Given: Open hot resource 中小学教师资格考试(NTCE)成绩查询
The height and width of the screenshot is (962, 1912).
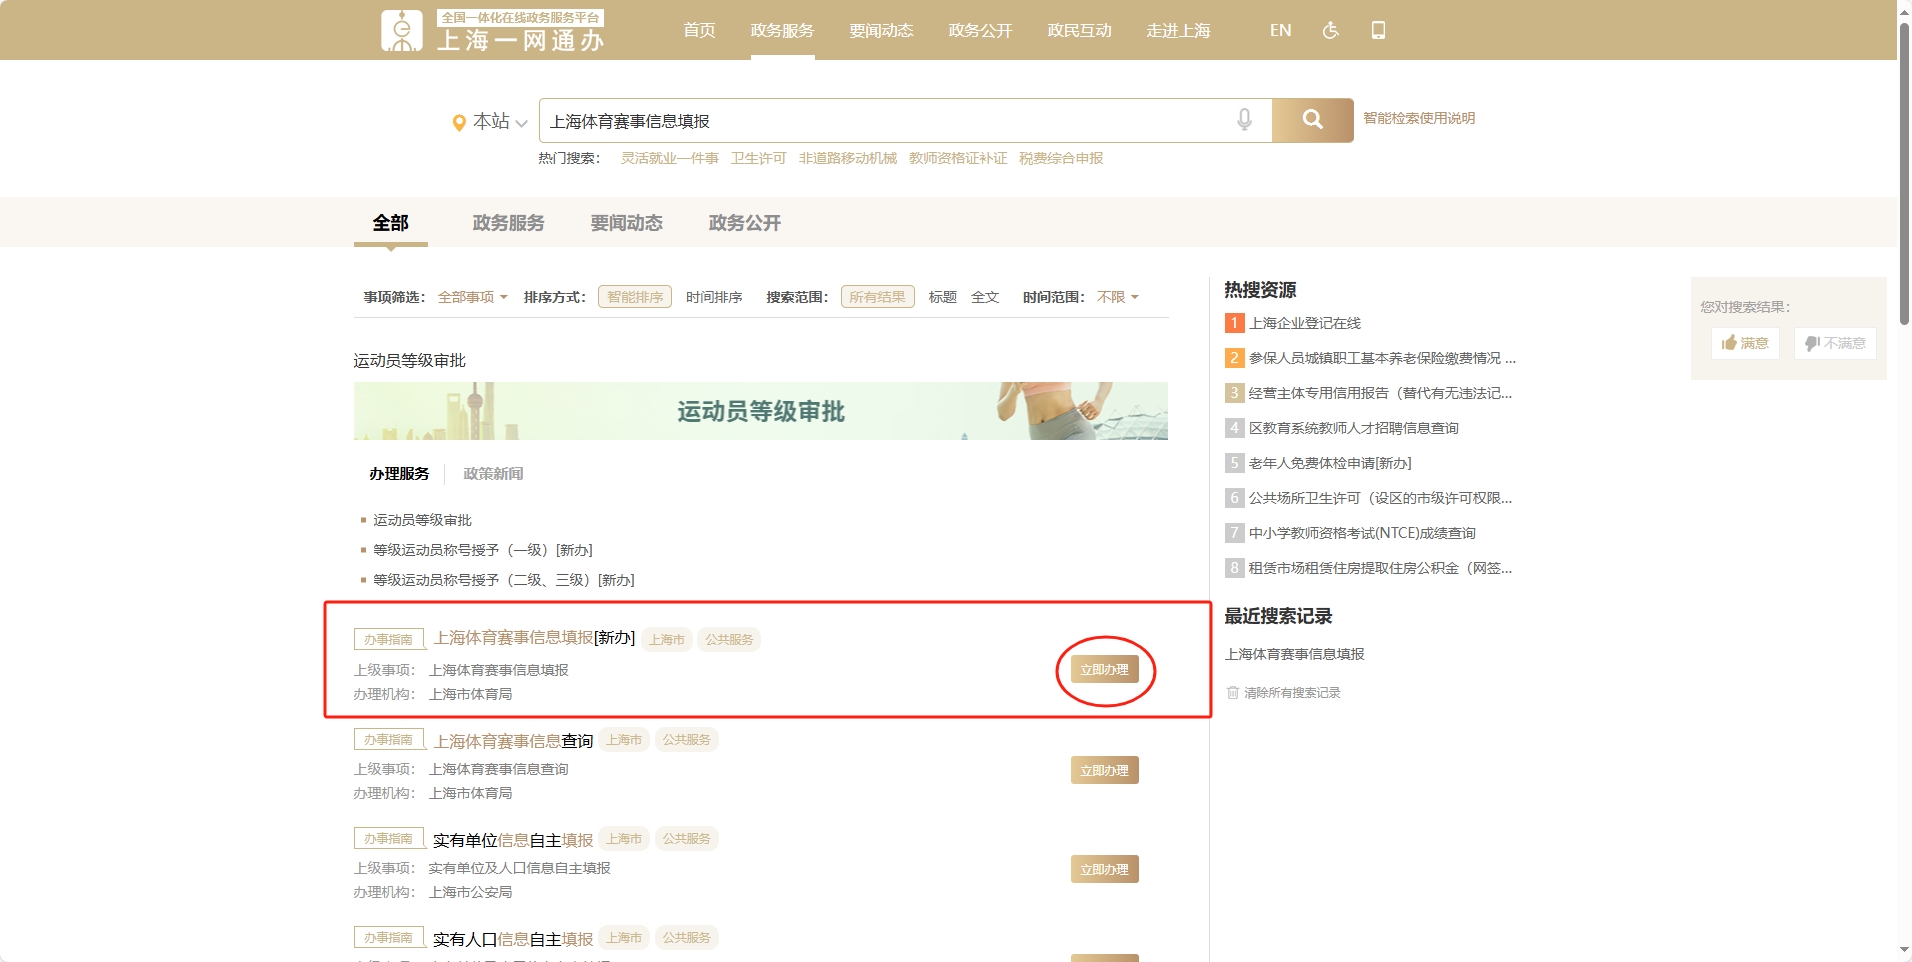Looking at the screenshot, I should (x=1362, y=533).
